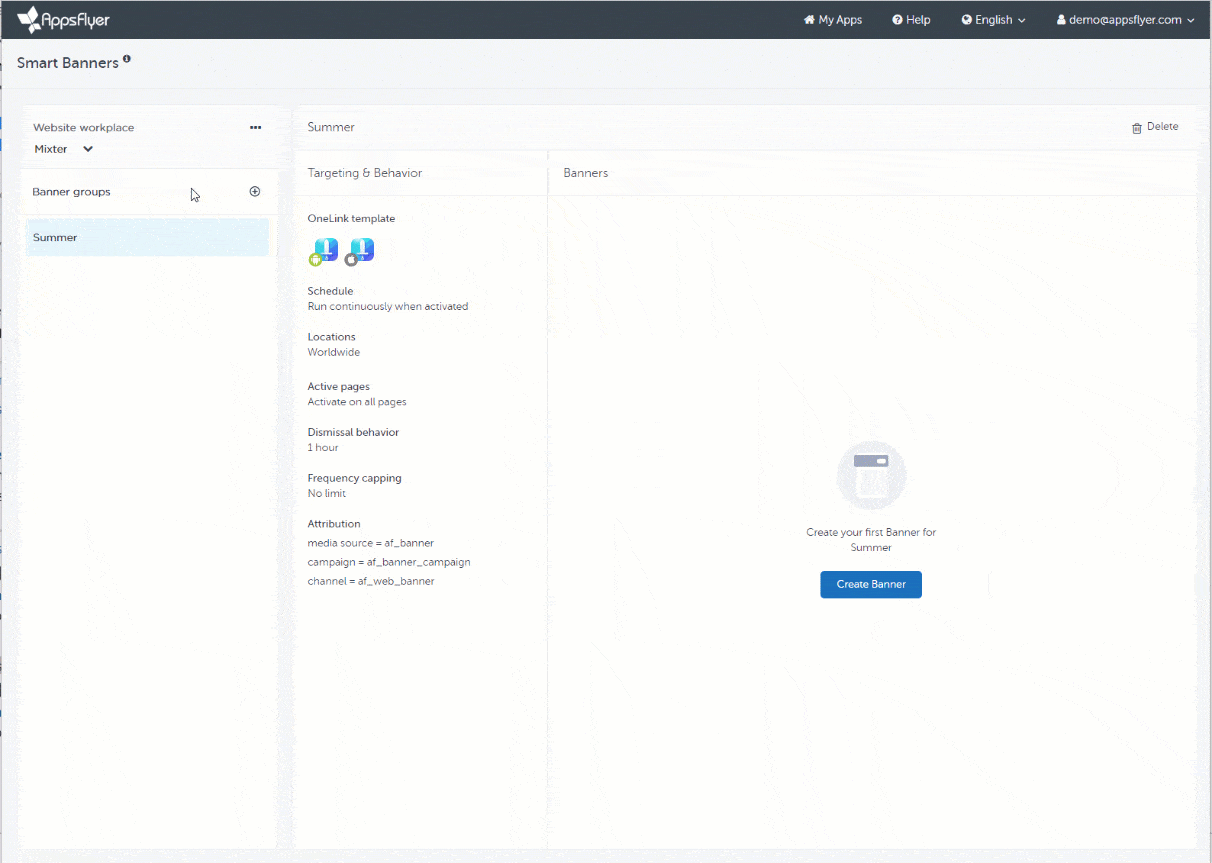The height and width of the screenshot is (863, 1212).
Task: Click the Active pages setting
Action: 356,394
